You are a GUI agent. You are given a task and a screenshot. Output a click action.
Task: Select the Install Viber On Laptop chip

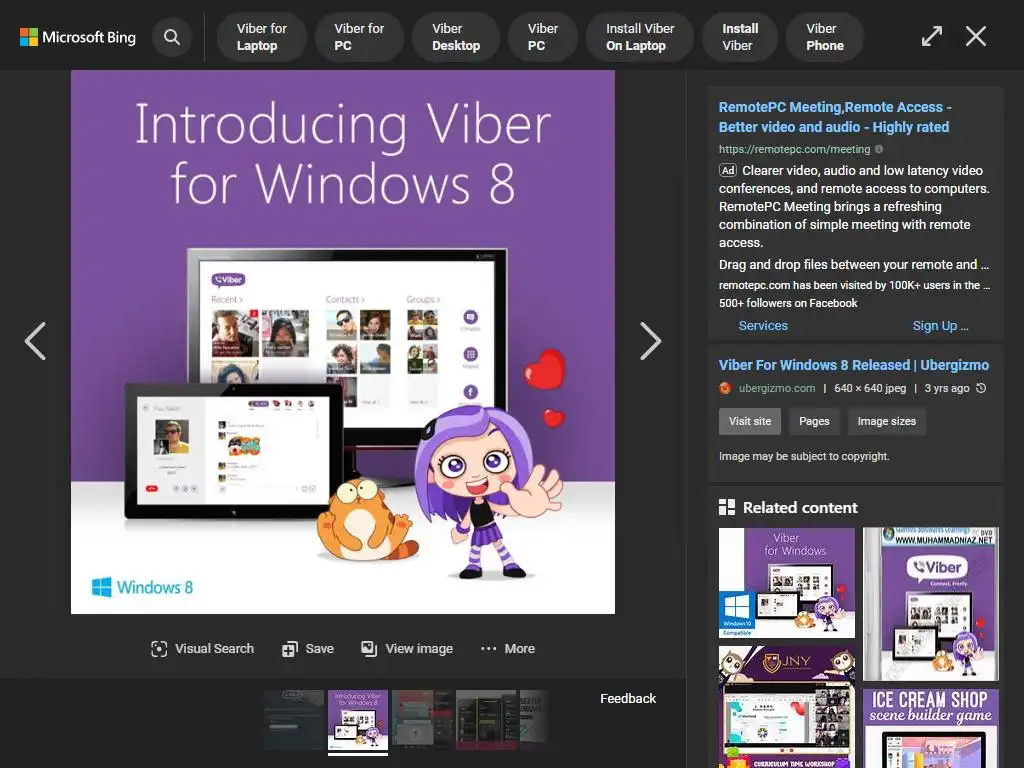pyautogui.click(x=639, y=37)
